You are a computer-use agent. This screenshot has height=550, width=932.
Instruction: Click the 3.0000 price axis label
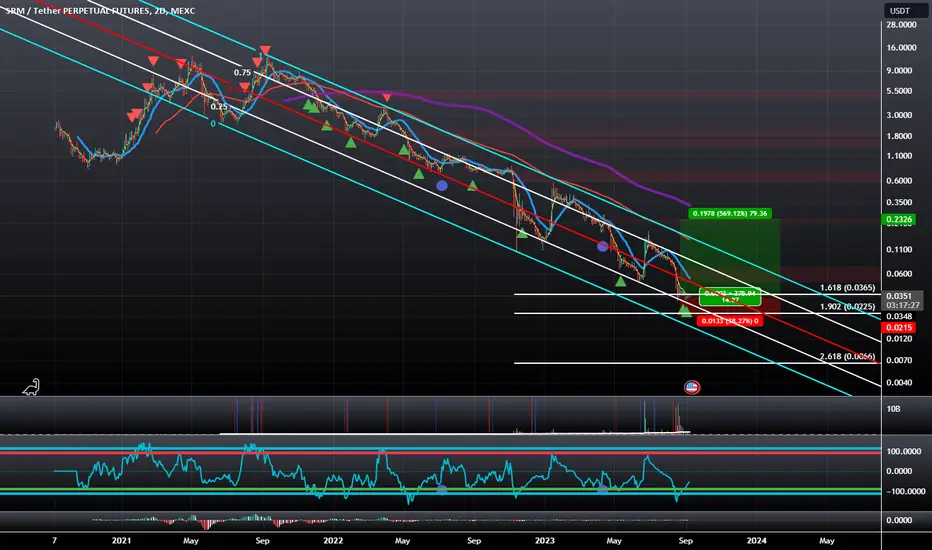coord(899,115)
